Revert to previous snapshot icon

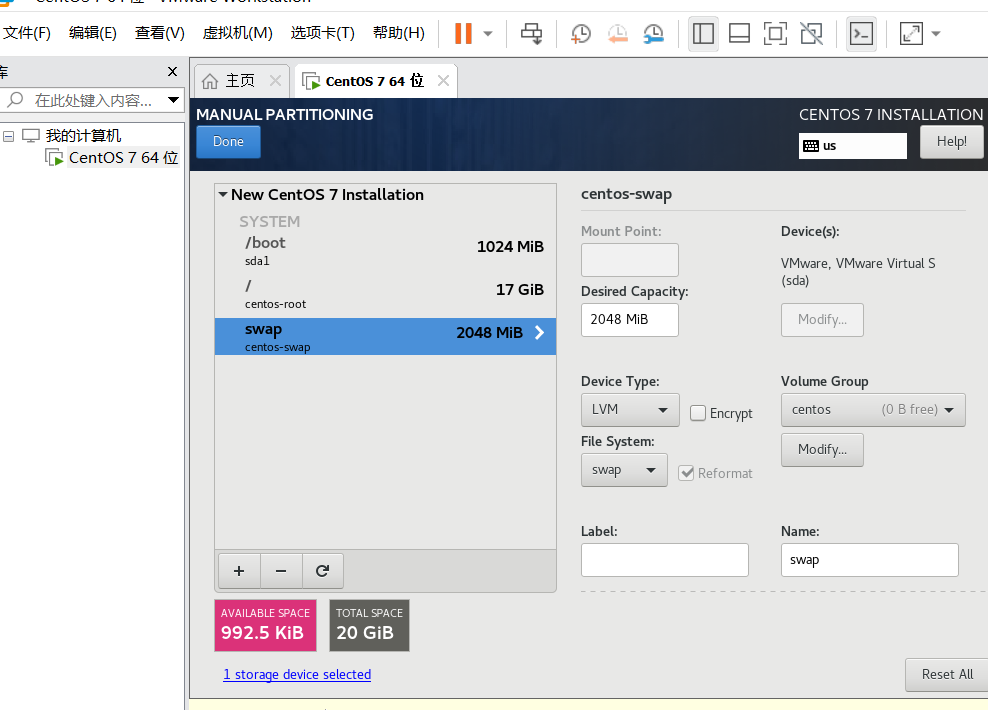617,33
